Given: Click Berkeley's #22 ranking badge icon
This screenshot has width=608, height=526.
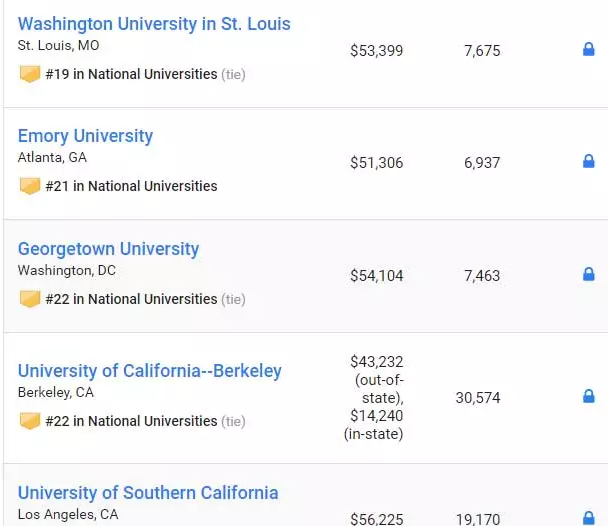Looking at the screenshot, I should 30,421.
